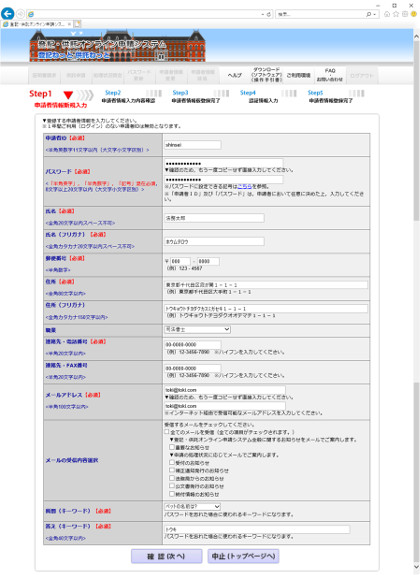Viewport: 420px width, 575px height.
Task: Open favorites with the star icon
Action: (396, 14)
